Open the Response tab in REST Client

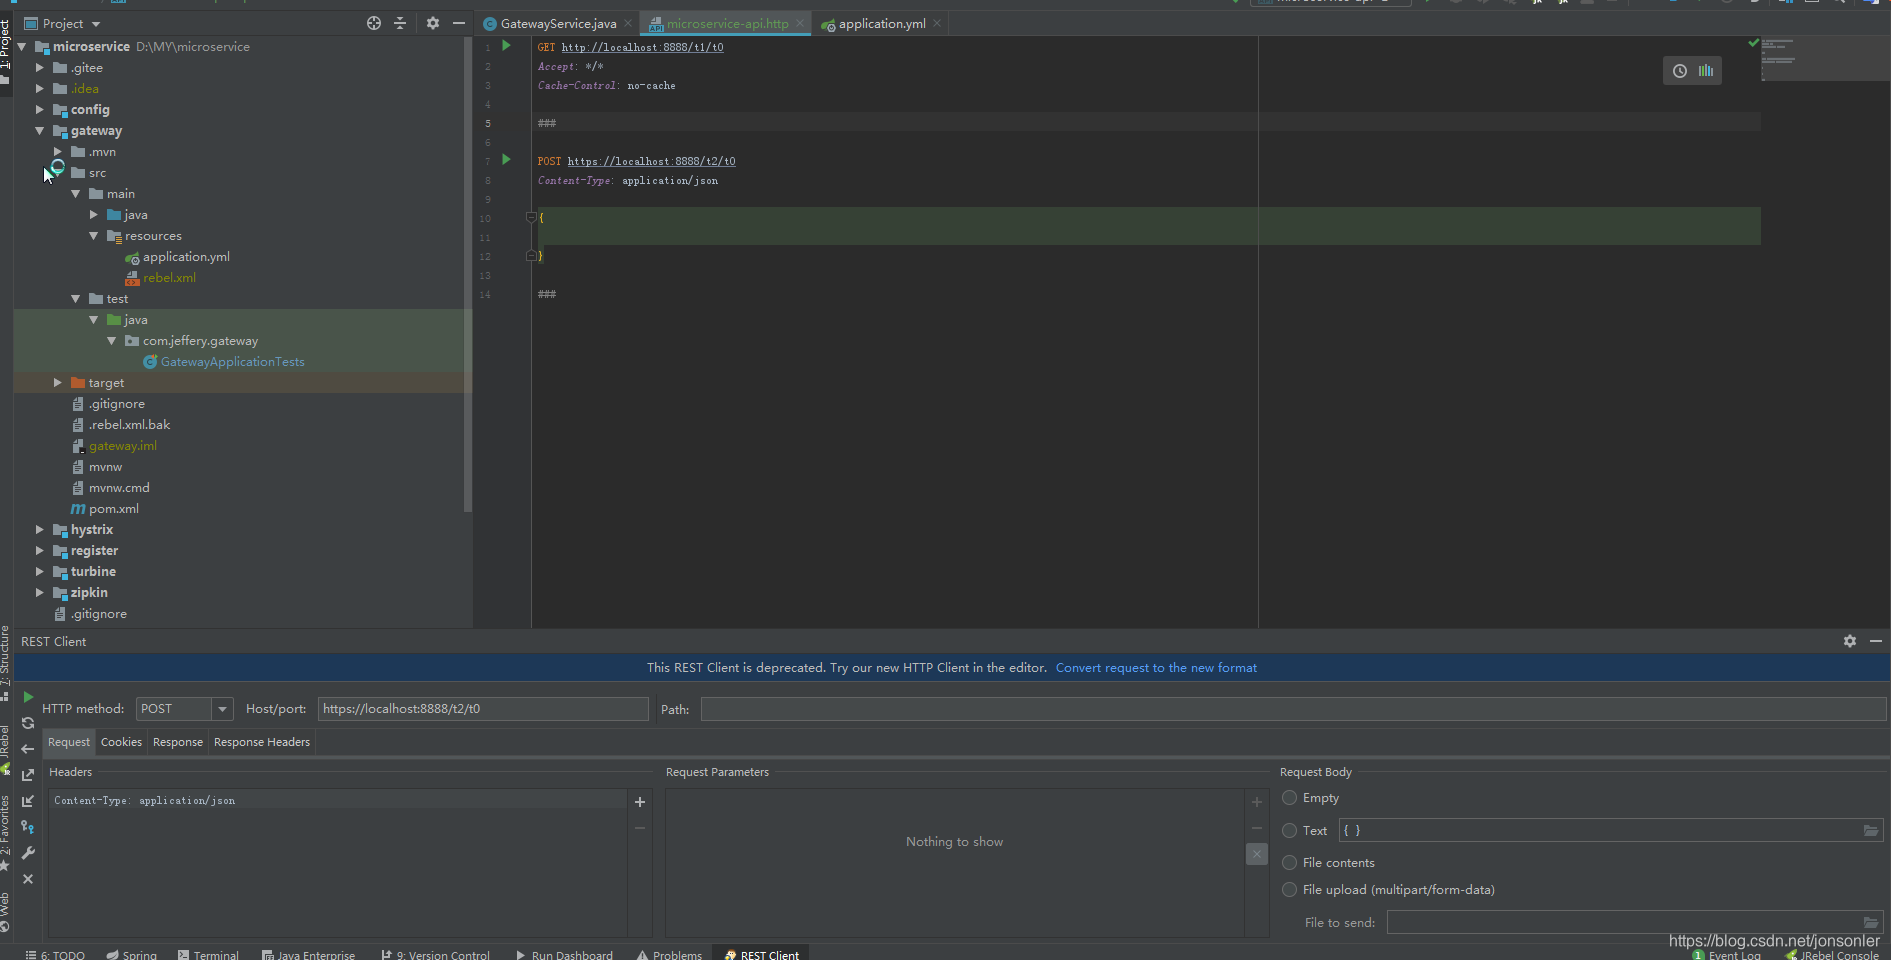[178, 742]
